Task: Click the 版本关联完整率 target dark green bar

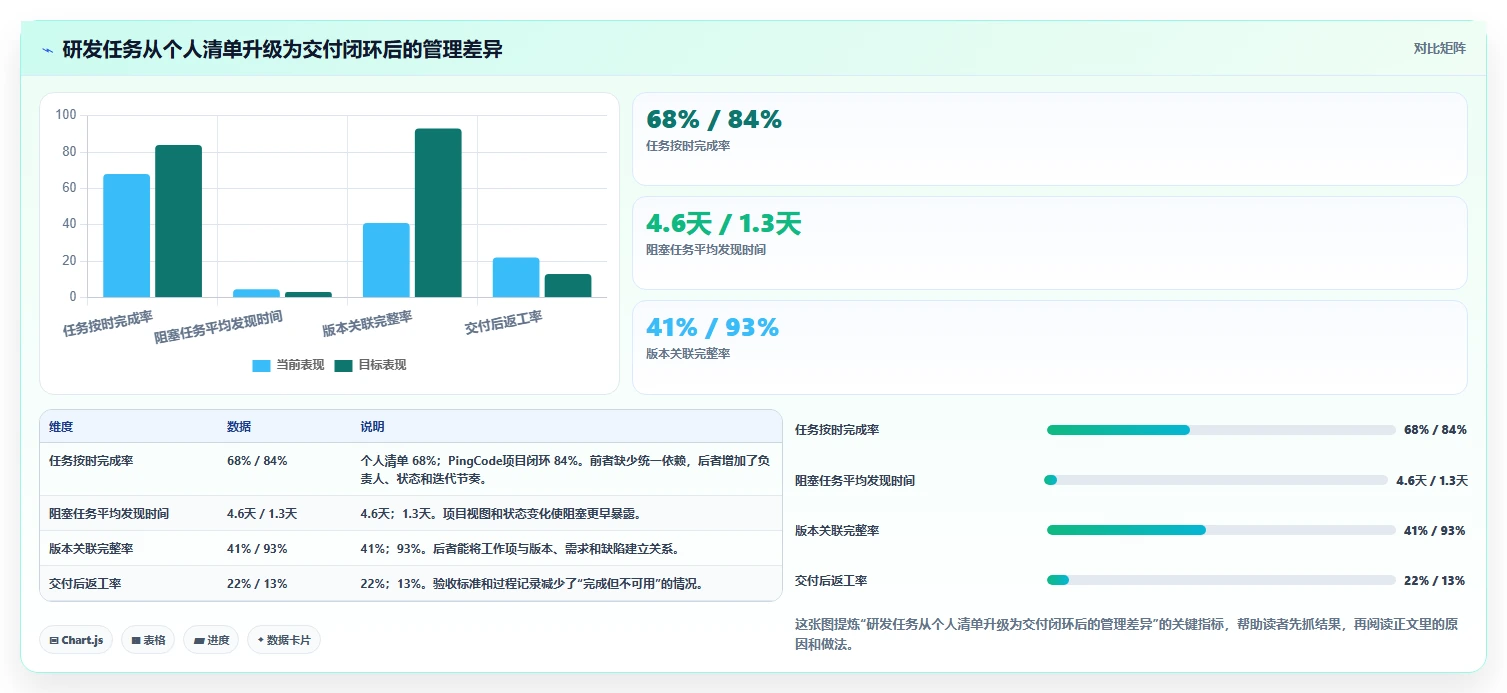Action: click(438, 213)
